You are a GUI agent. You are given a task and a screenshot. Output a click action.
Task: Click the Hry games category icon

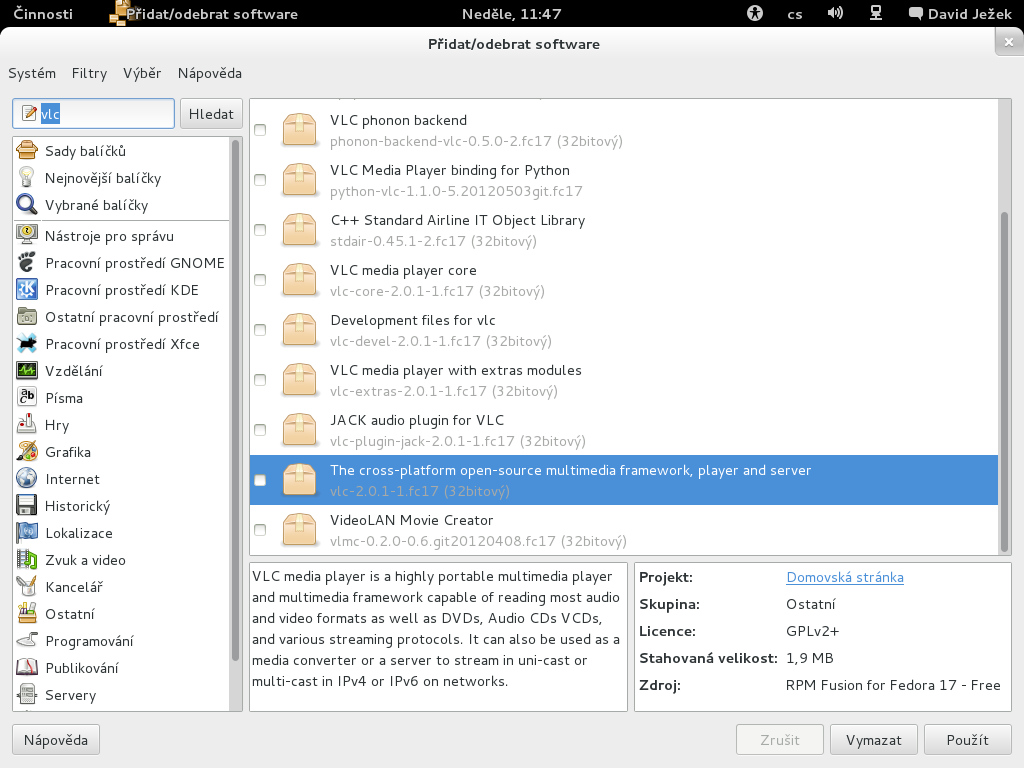[27, 425]
